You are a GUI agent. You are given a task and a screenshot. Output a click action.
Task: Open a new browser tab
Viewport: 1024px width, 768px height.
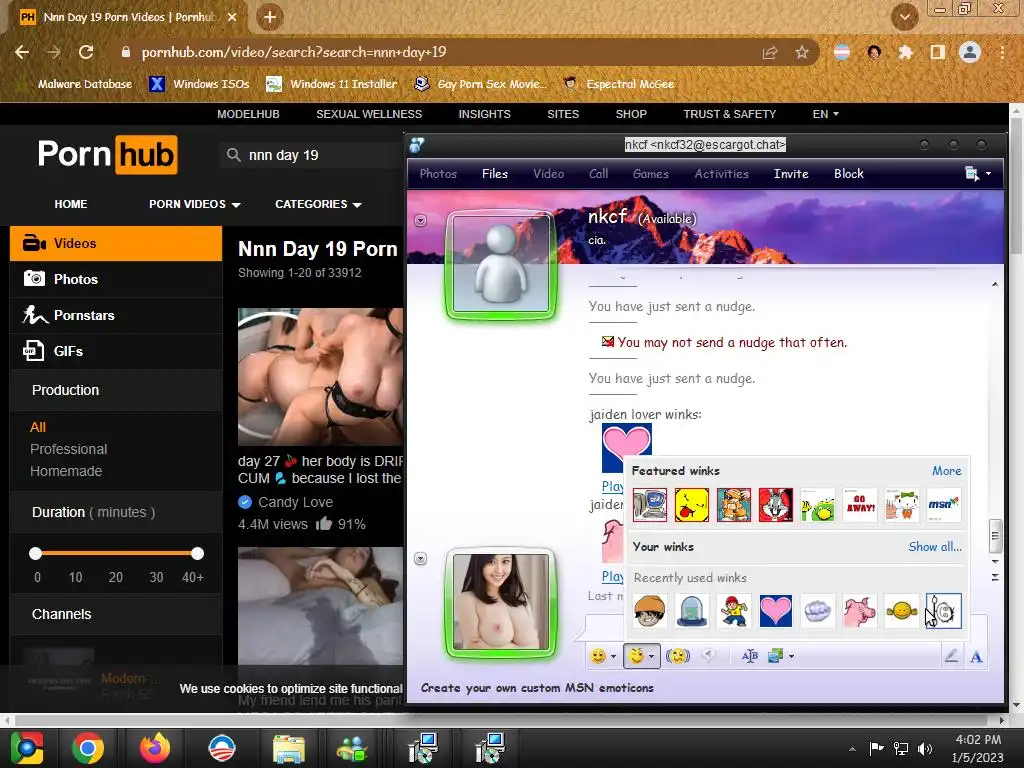click(270, 17)
